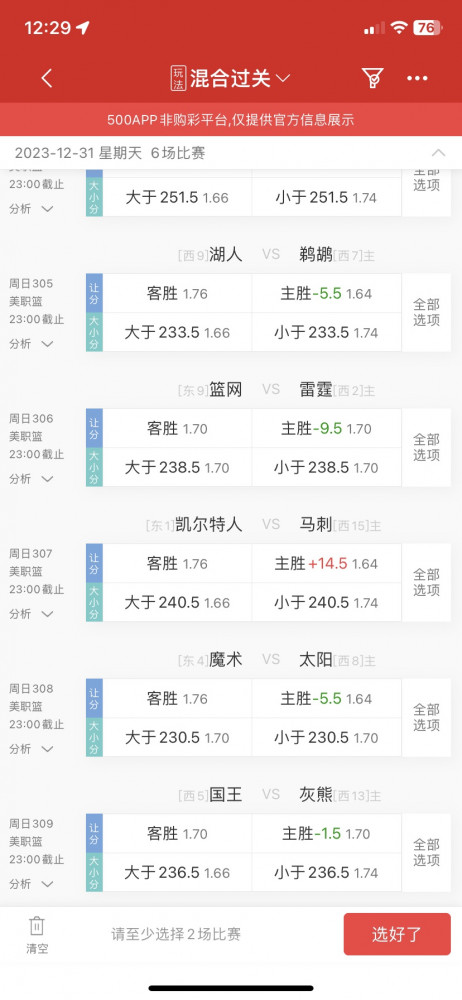
Task: Open the filter funnel icon
Action: click(x=372, y=78)
